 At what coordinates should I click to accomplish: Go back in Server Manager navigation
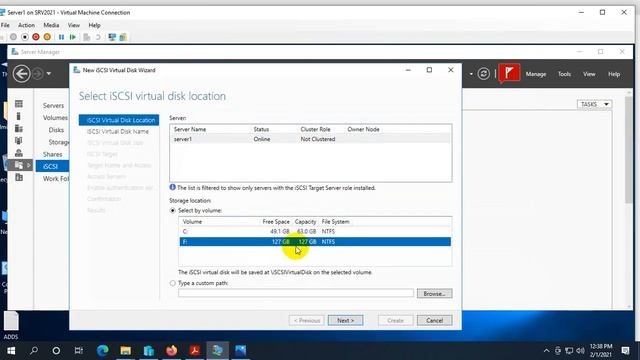click(x=21, y=74)
